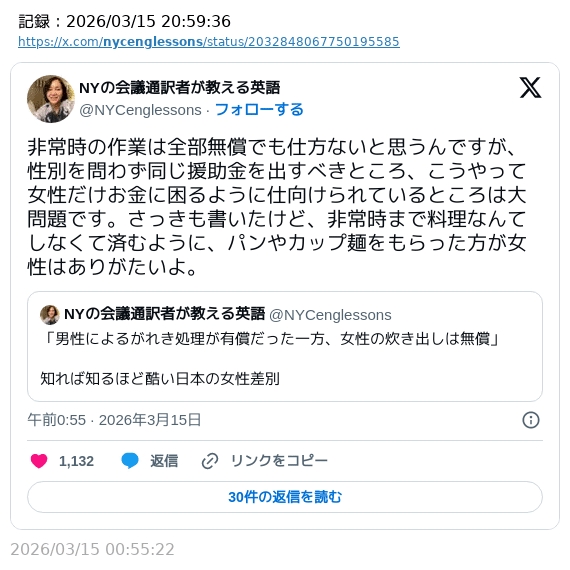The image size is (570, 570).
Task: Click the quoted tweet author name
Action: 164,314
